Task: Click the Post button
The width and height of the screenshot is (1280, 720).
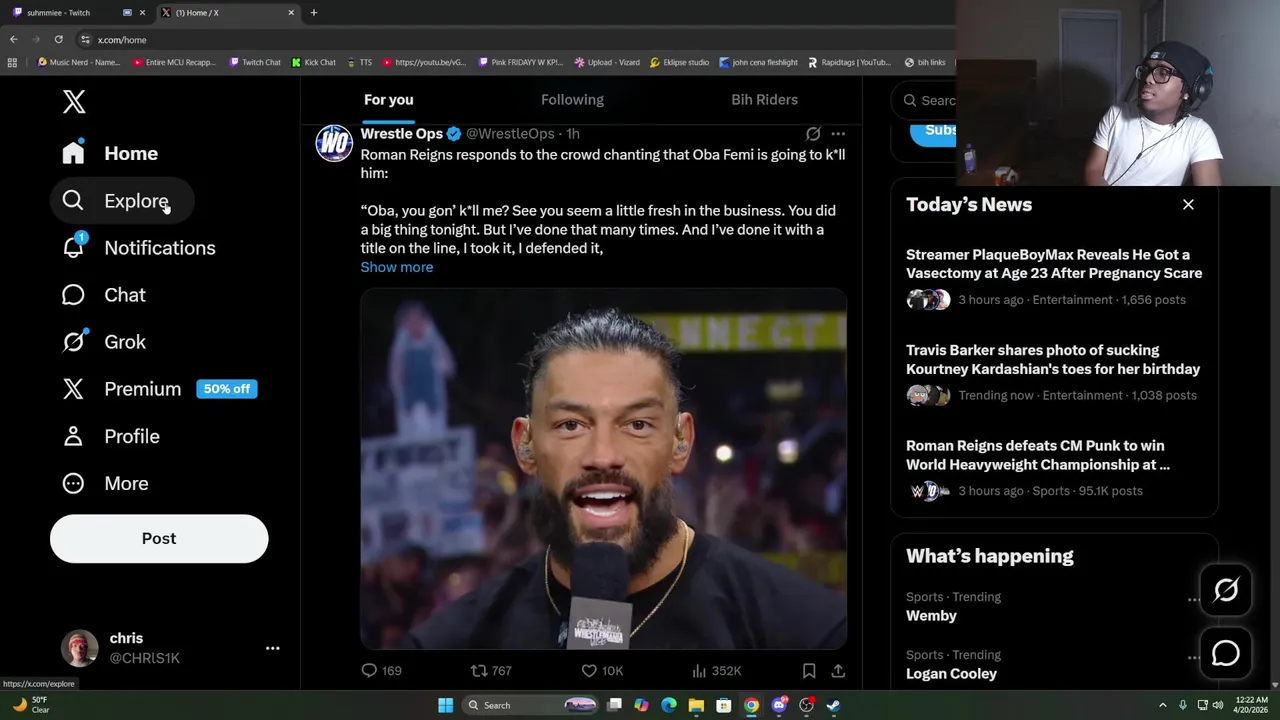Action: point(159,538)
